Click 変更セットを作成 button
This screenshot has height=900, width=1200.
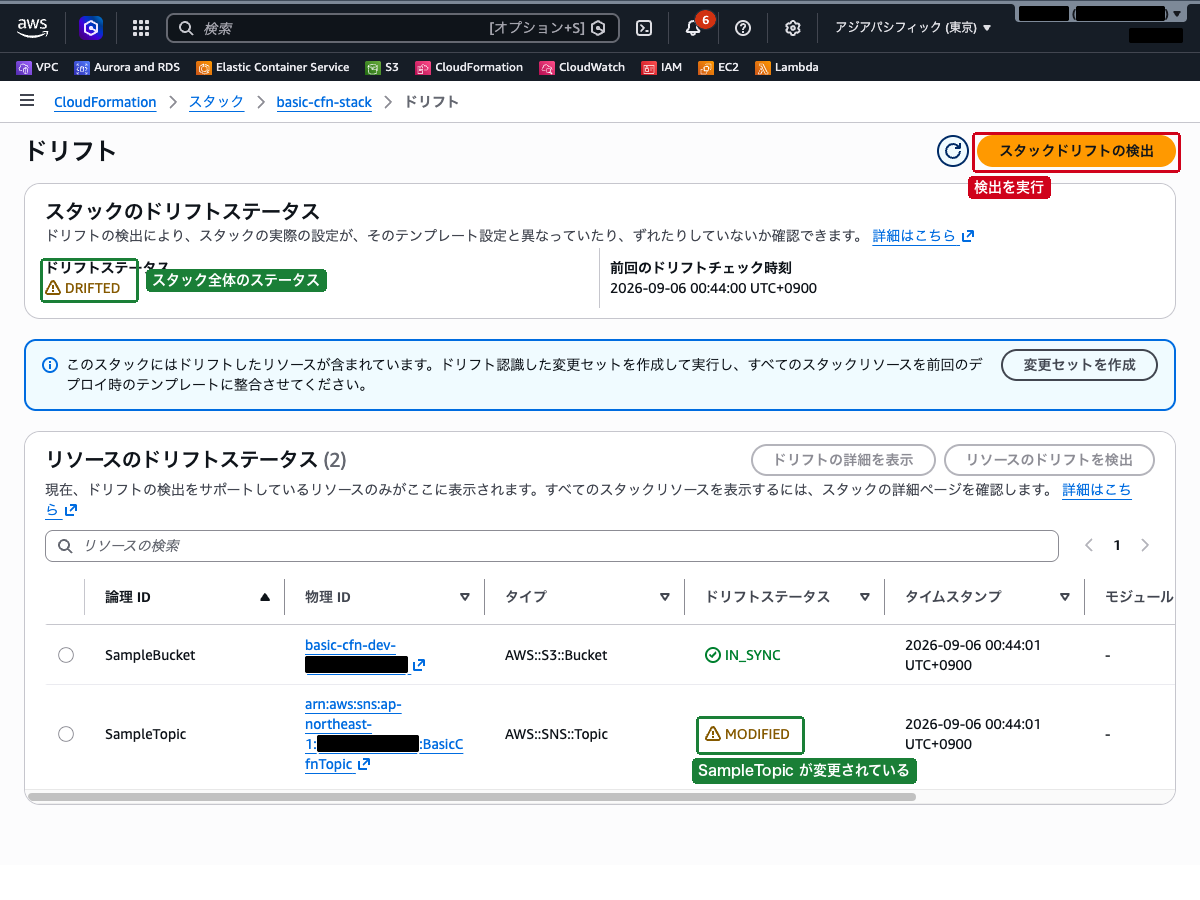coord(1079,365)
